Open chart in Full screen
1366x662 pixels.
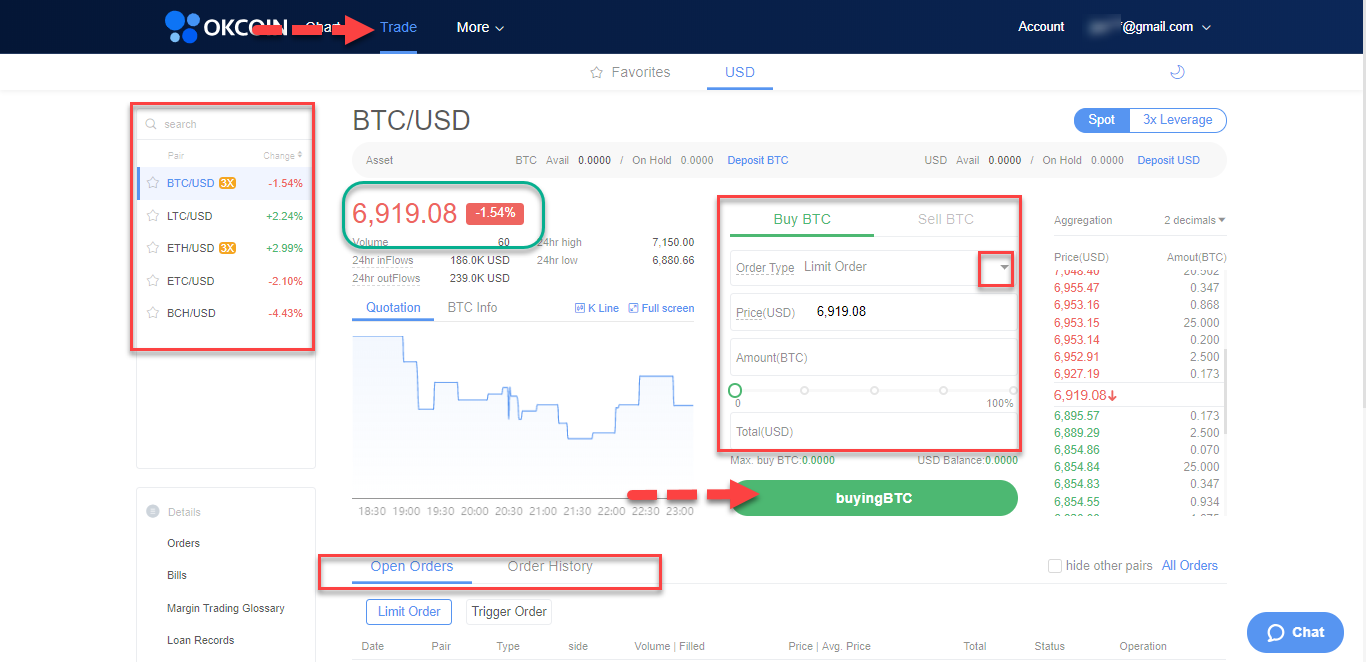(661, 308)
